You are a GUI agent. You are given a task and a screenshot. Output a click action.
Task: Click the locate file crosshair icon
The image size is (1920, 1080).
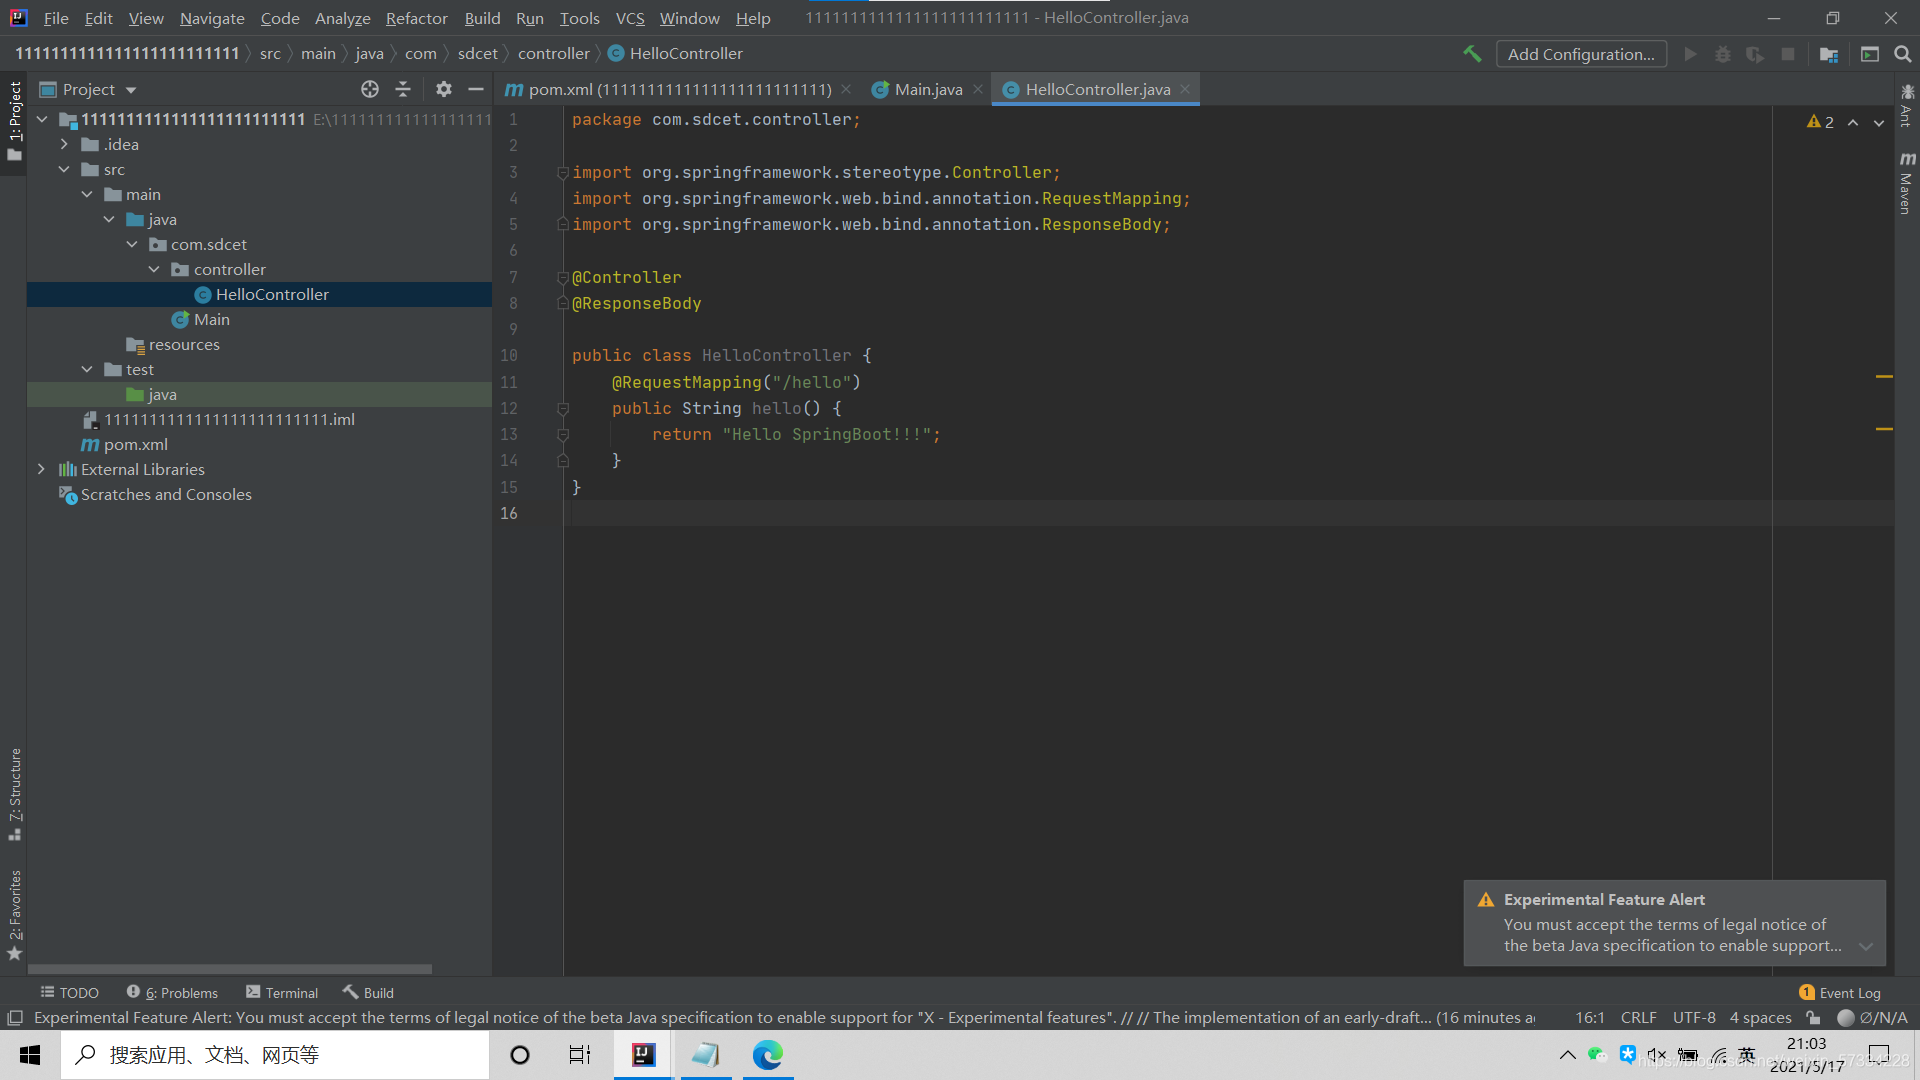point(370,89)
